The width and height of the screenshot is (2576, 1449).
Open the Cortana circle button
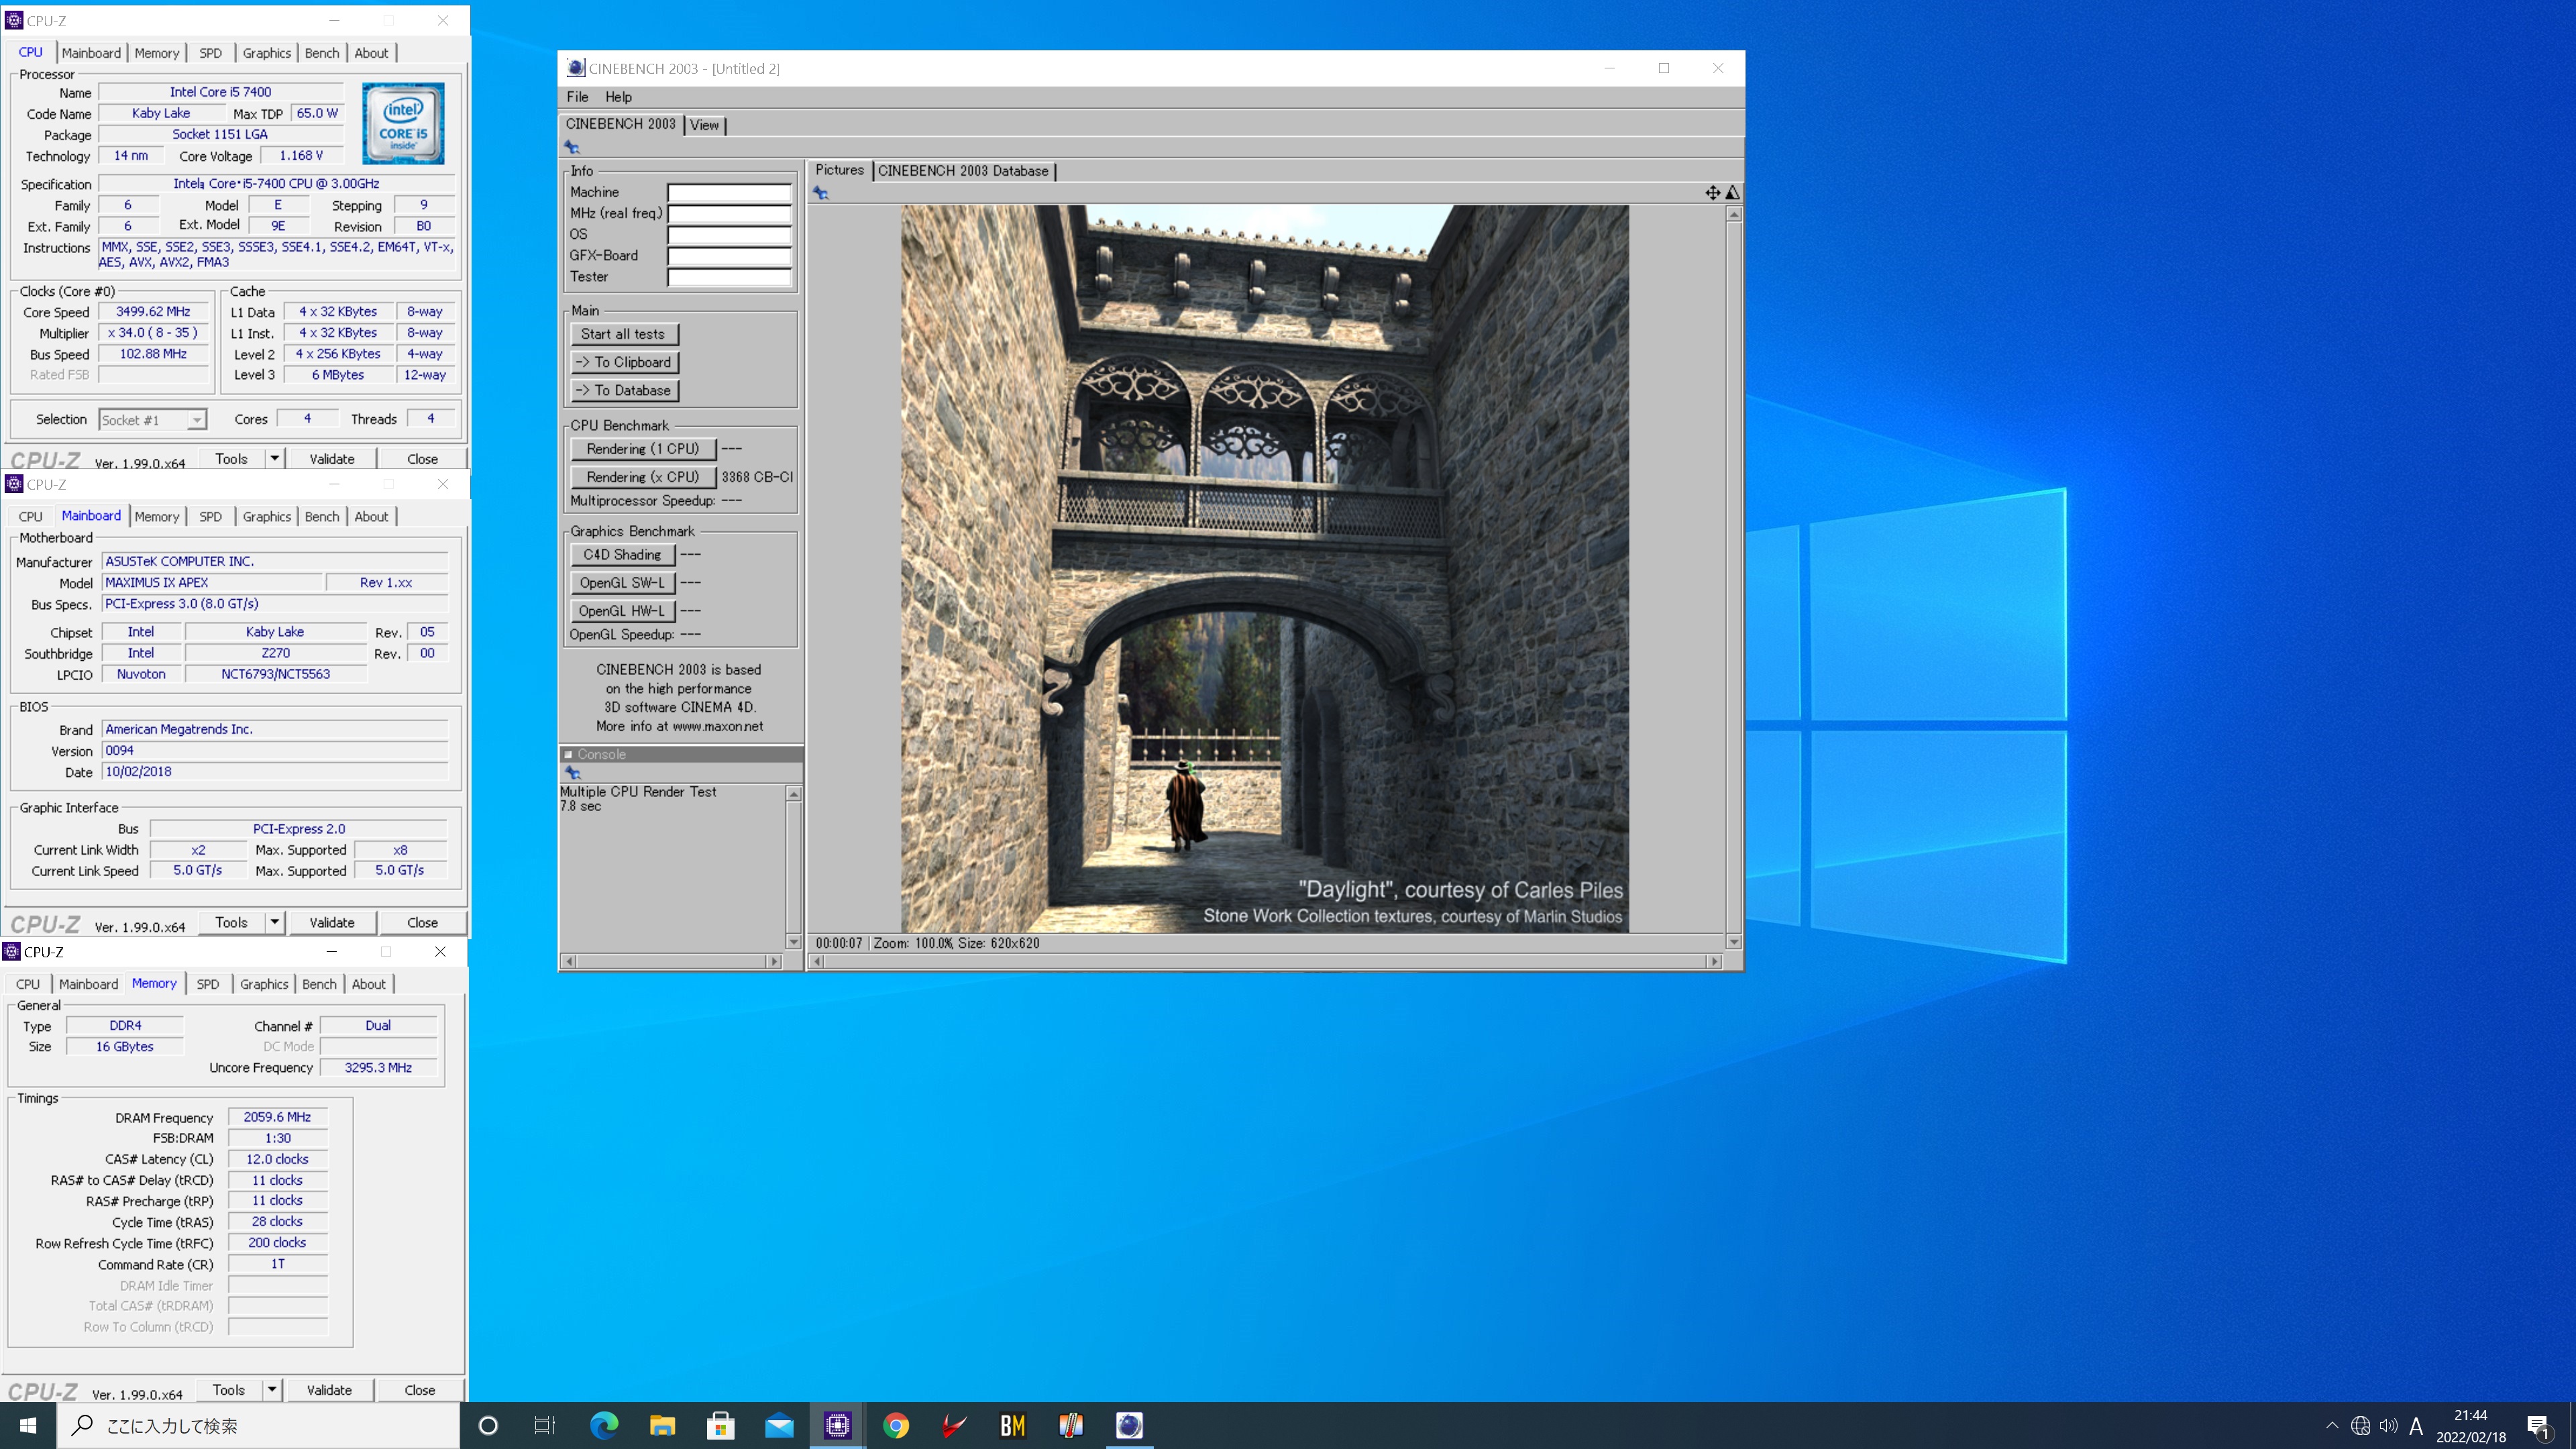point(488,1425)
